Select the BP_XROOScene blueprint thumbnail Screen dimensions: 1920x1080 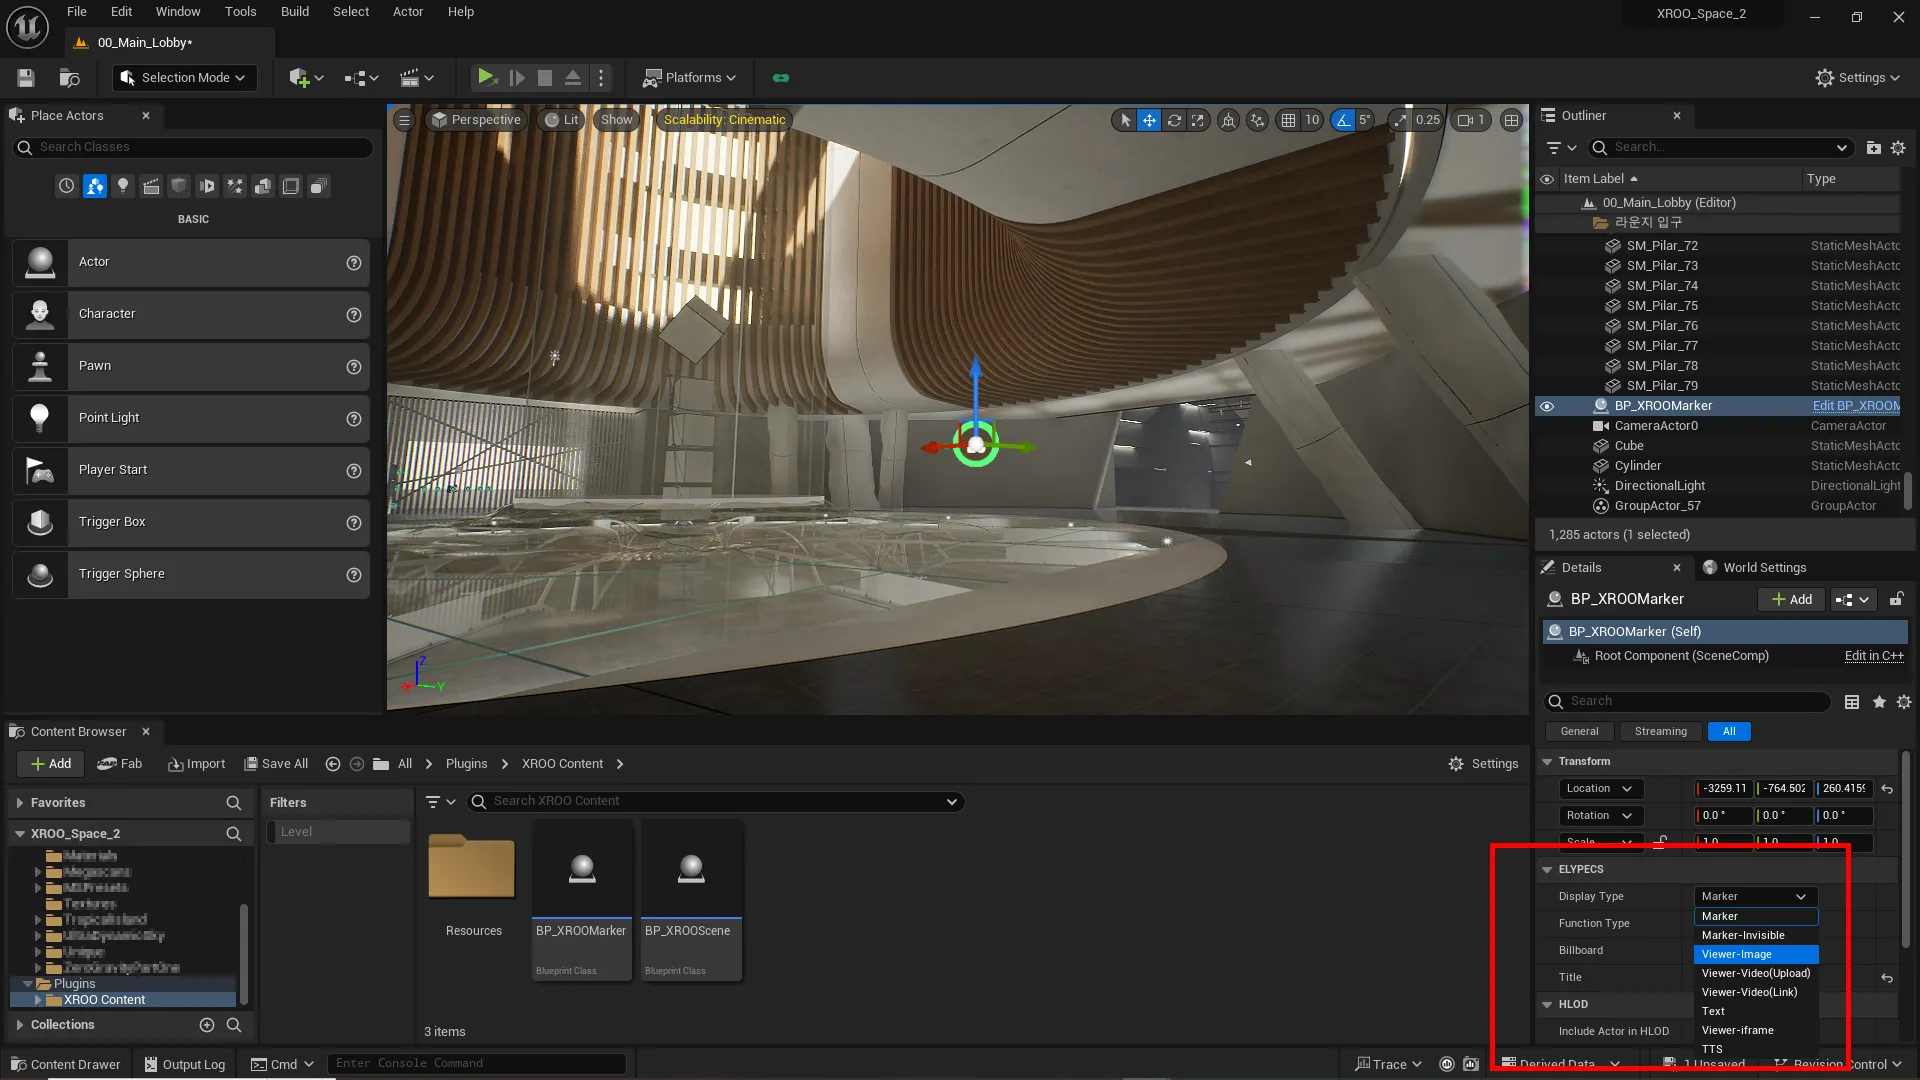(691, 869)
